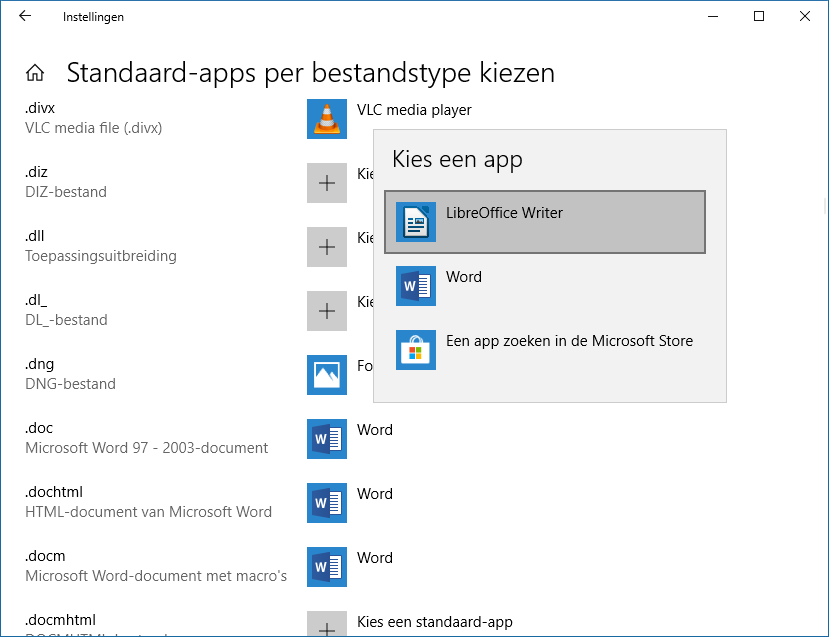
Task: Click the Word icon in app chooser
Action: (416, 286)
